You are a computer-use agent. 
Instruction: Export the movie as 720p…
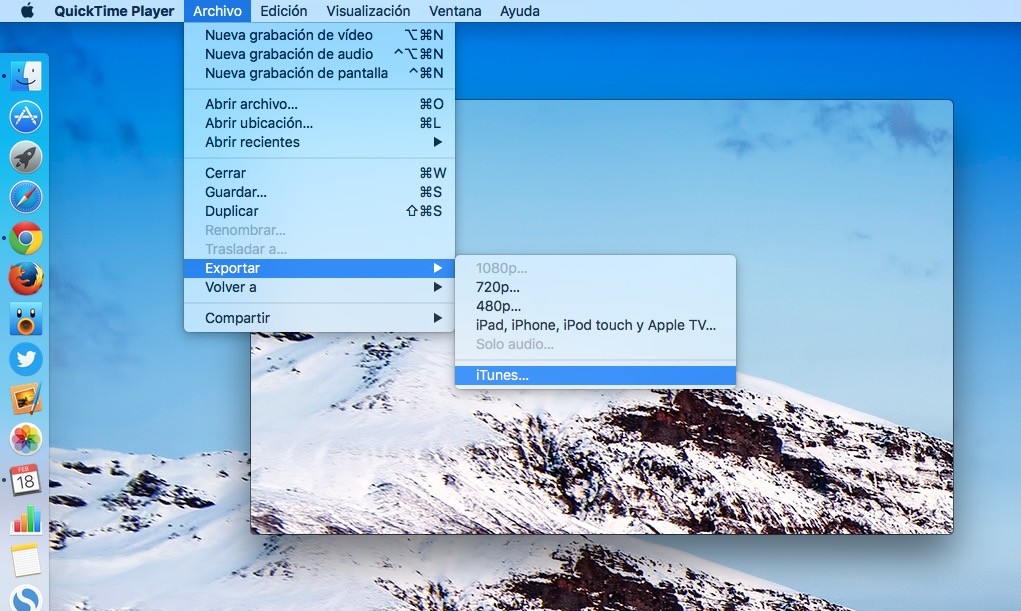(x=595, y=287)
